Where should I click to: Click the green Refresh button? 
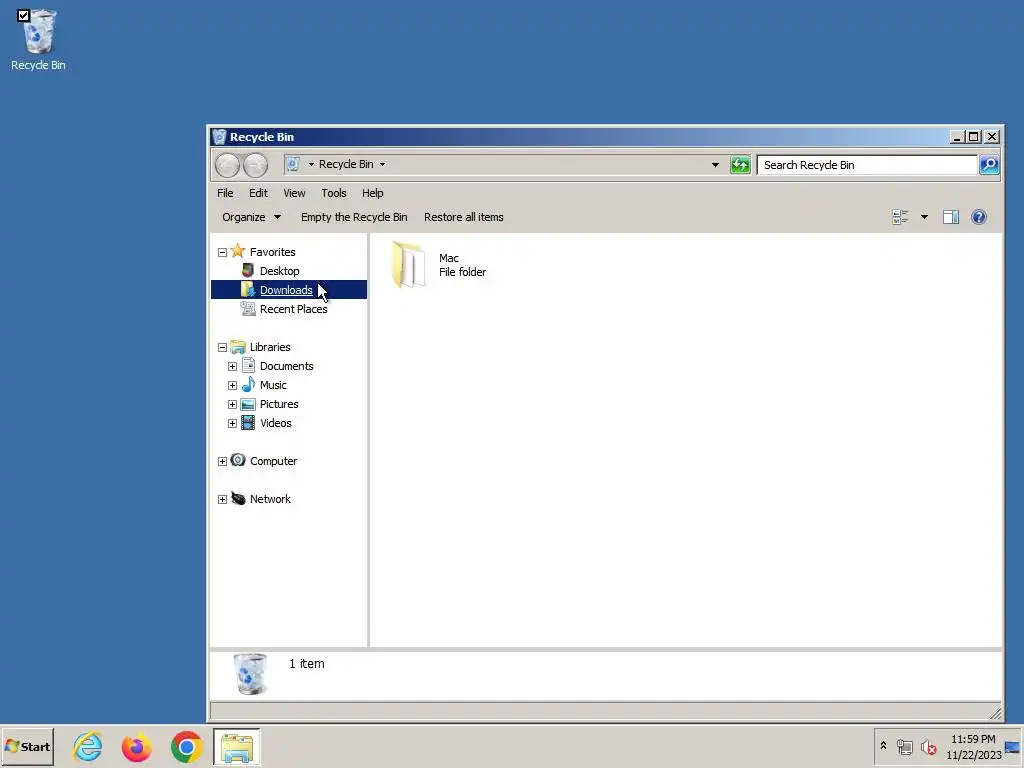click(740, 165)
